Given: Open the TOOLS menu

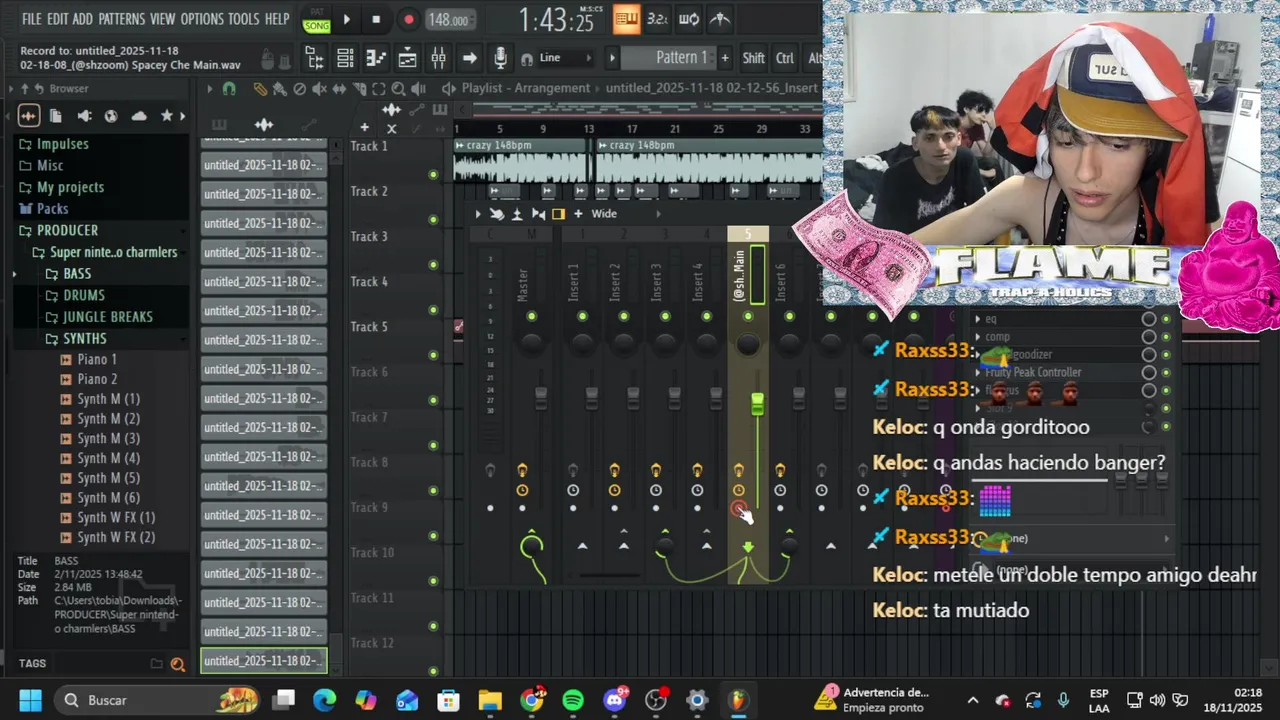Looking at the screenshot, I should 244,19.
